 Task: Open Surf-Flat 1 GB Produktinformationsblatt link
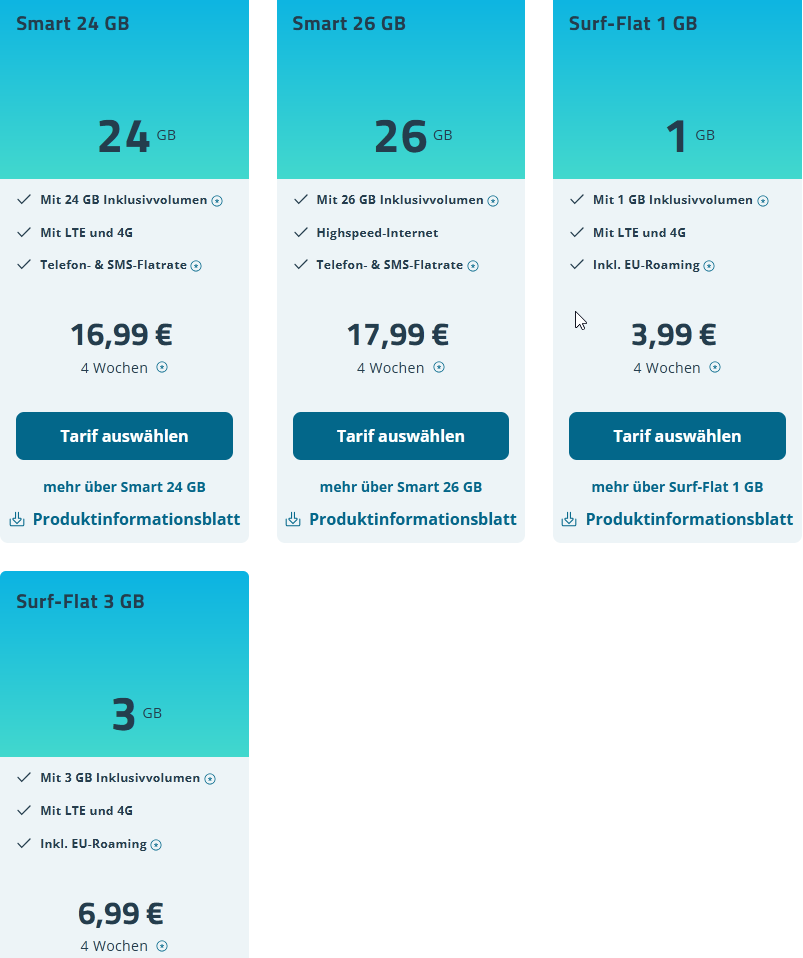coord(689,519)
